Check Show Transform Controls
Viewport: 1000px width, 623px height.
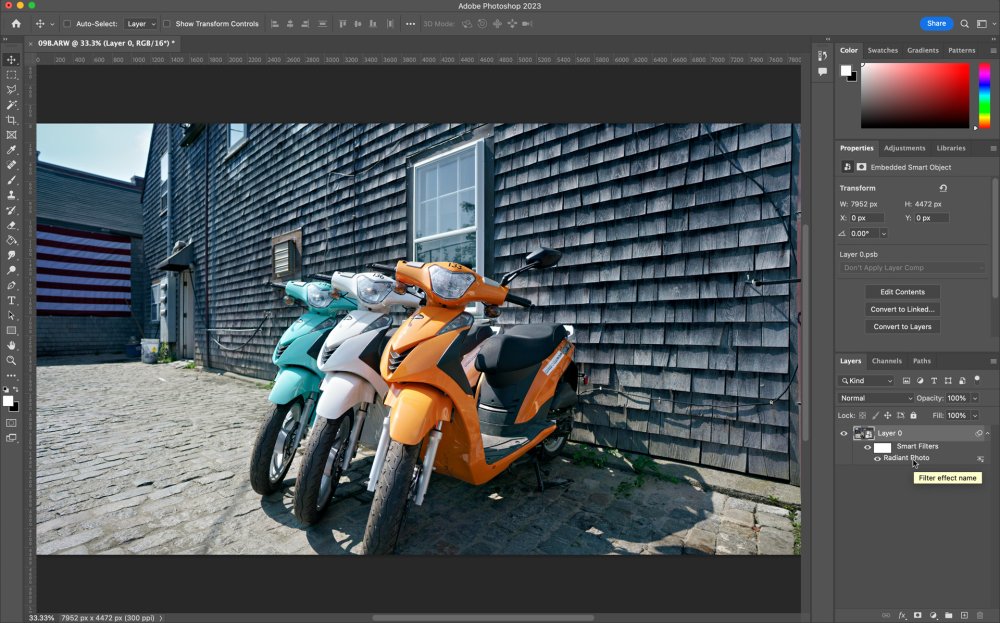(x=167, y=23)
